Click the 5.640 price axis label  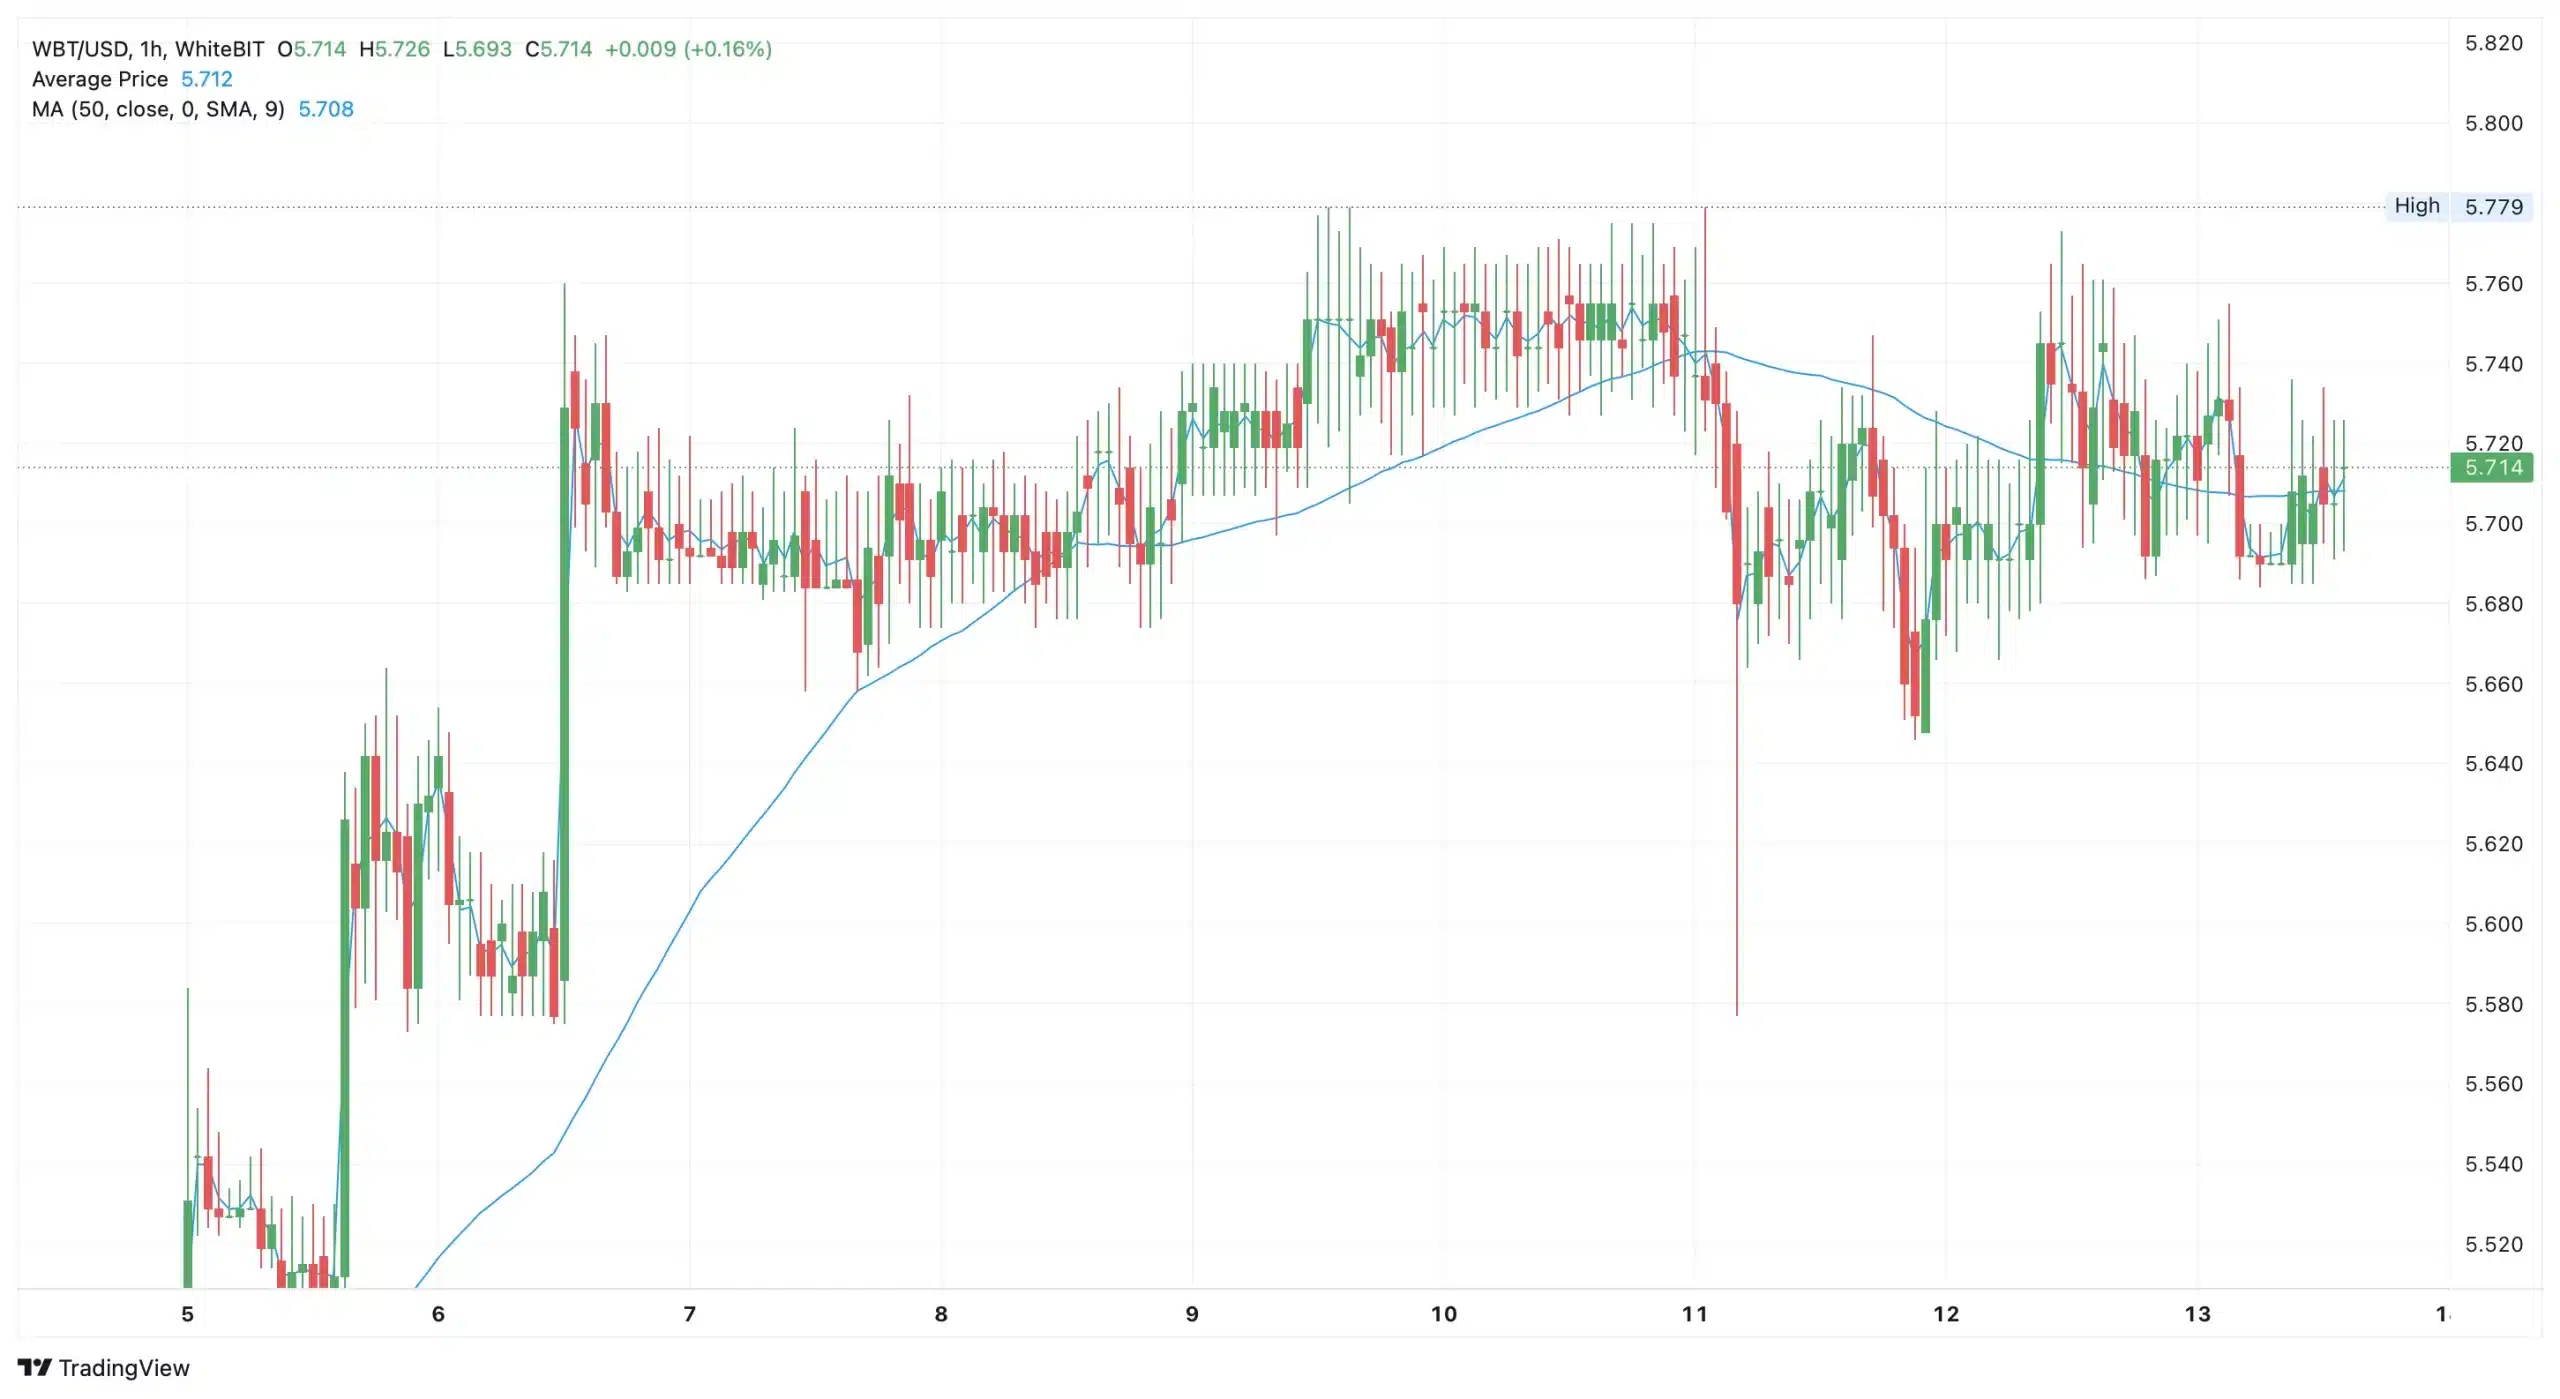click(x=2494, y=764)
